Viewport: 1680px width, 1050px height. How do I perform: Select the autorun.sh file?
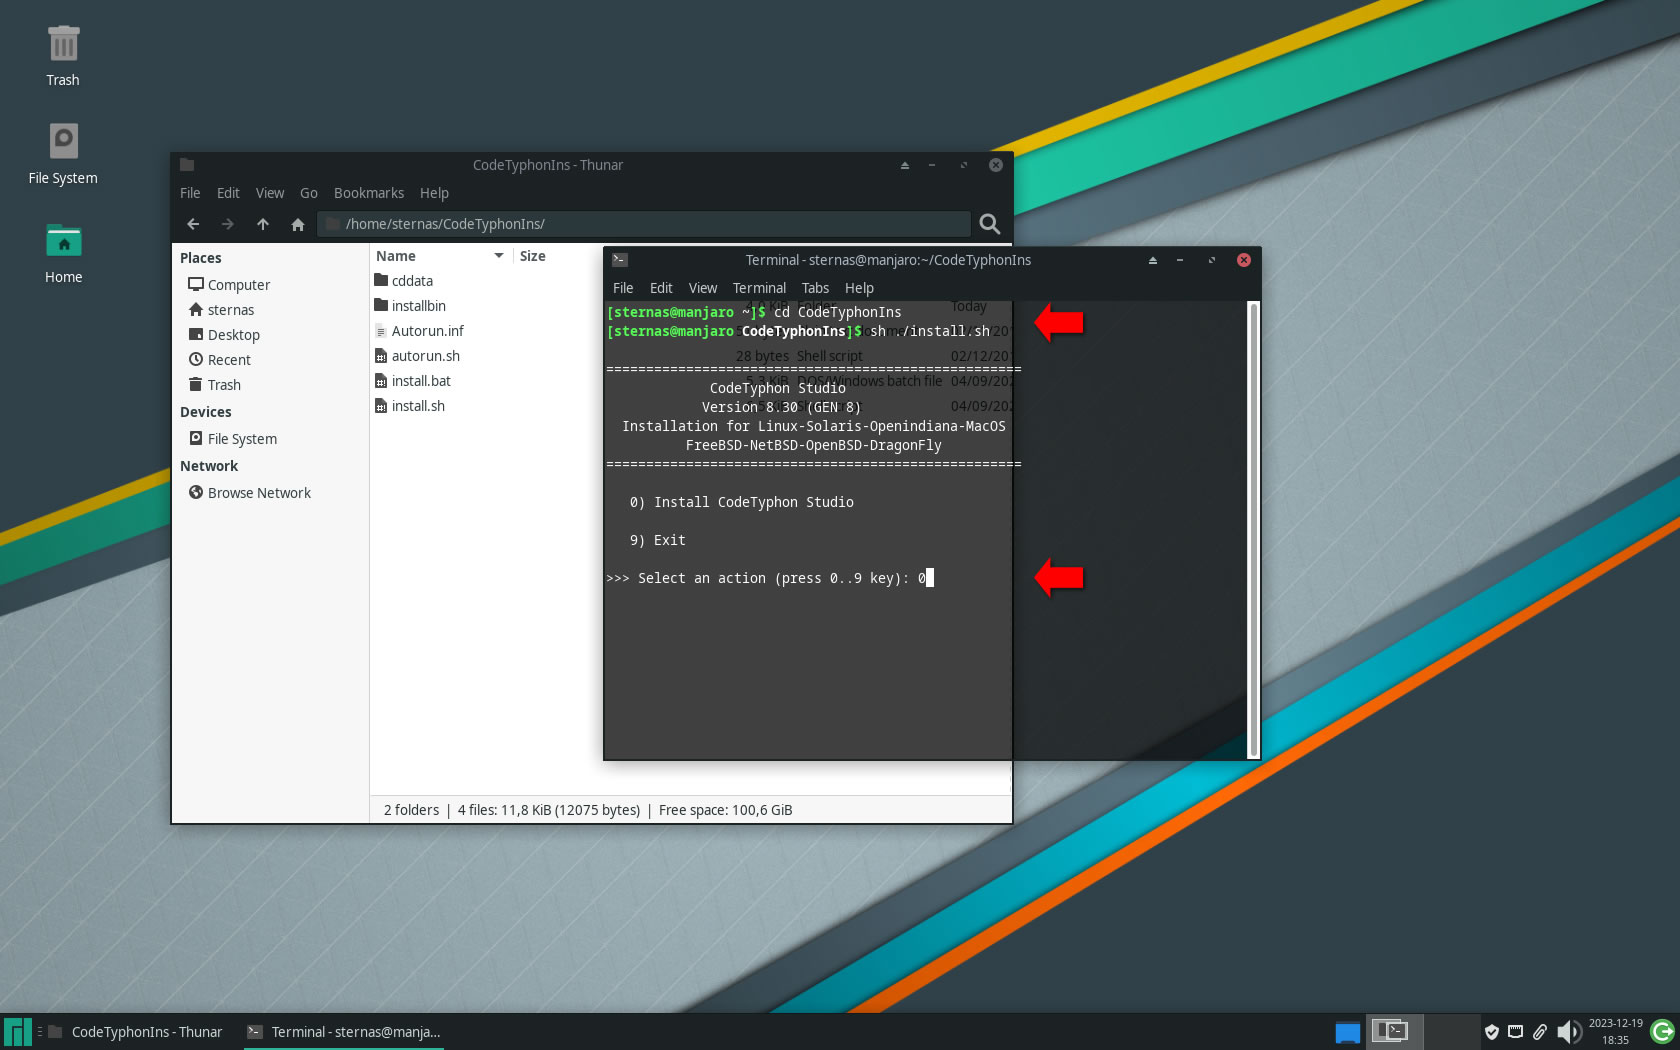(x=417, y=356)
